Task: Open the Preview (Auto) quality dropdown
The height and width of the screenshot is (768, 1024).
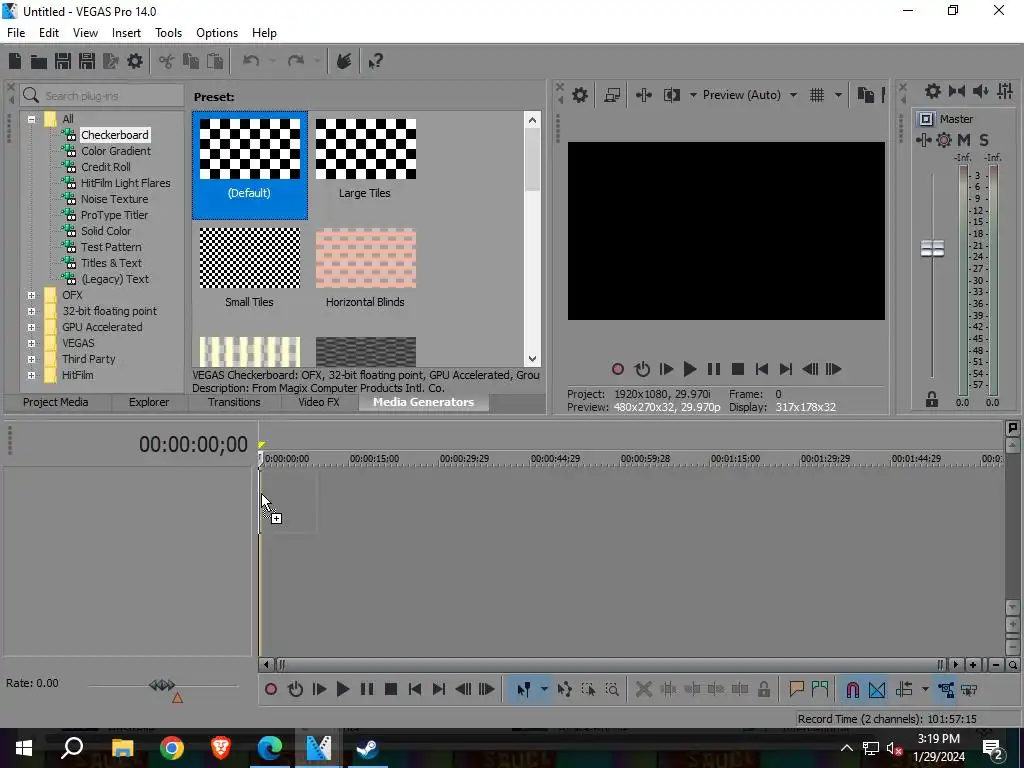Action: [793, 95]
